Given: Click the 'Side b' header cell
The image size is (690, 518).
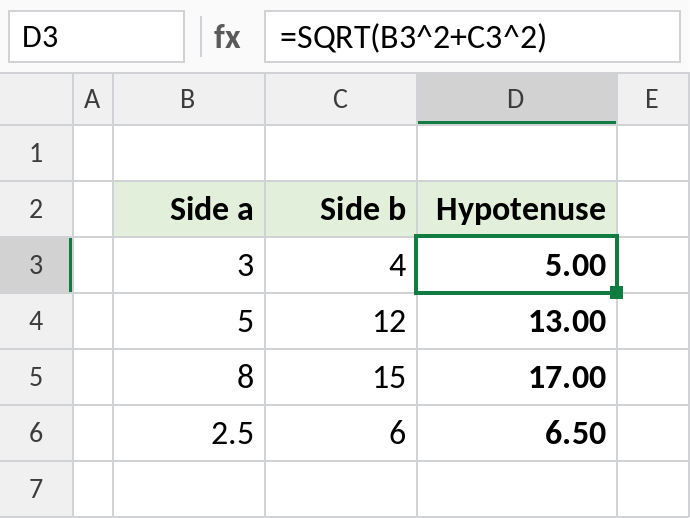Looking at the screenshot, I should (x=341, y=209).
